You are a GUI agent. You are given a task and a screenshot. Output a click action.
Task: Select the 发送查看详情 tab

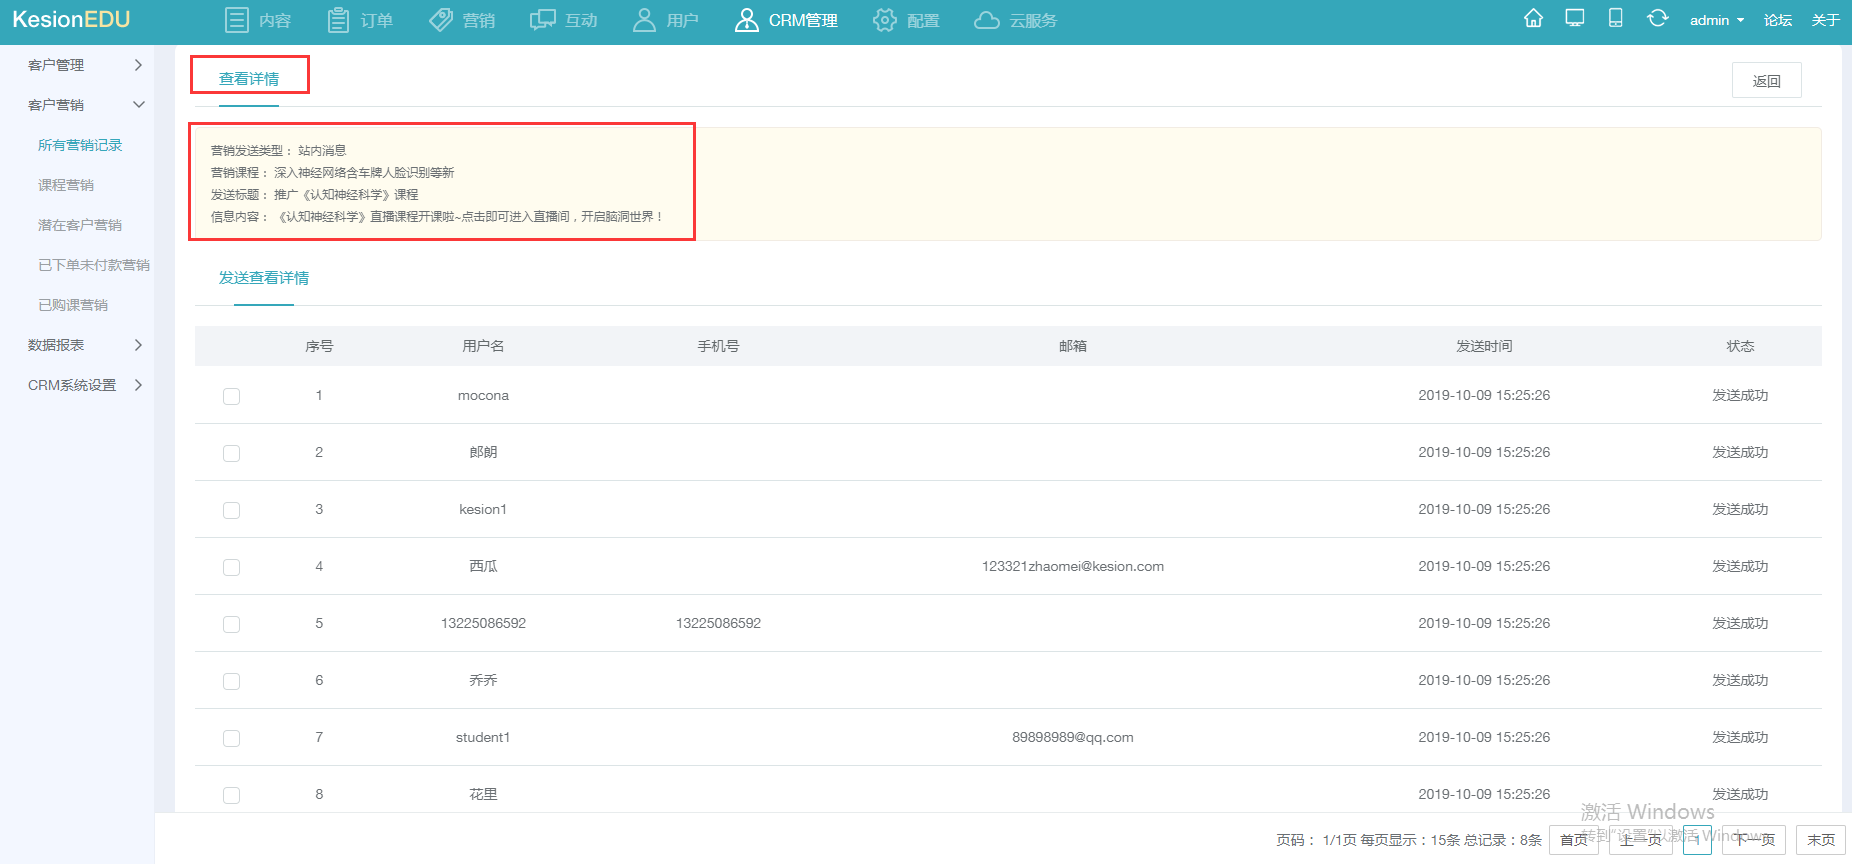(264, 278)
